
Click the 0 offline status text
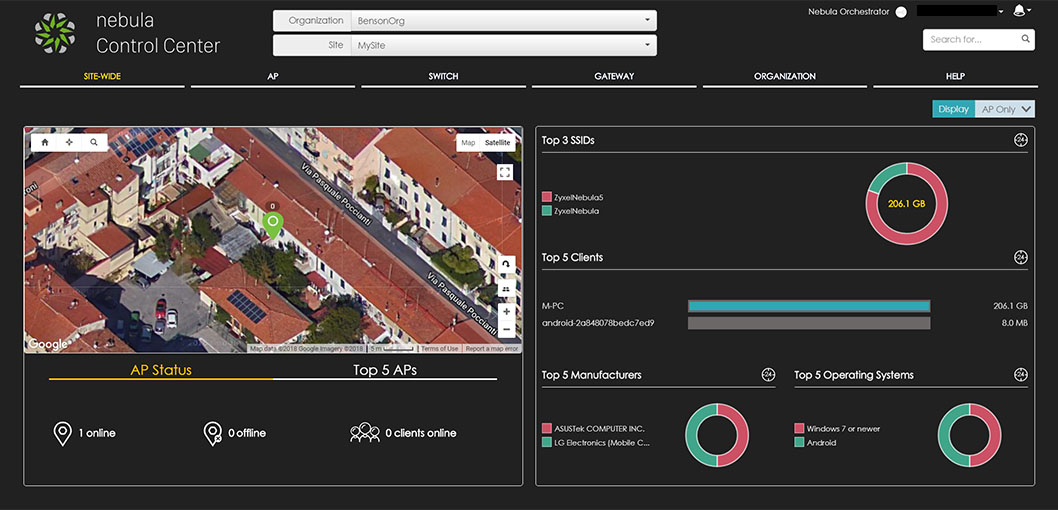pos(247,433)
